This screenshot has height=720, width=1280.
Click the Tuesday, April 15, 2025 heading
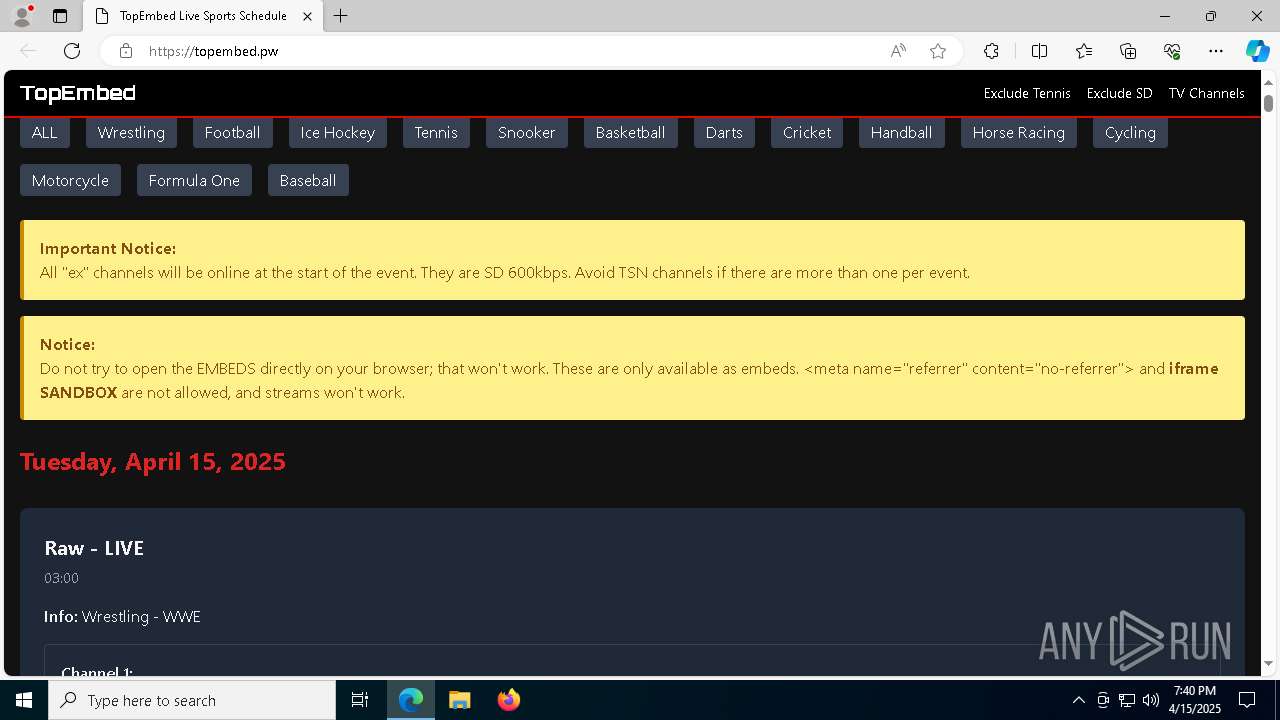(x=153, y=461)
